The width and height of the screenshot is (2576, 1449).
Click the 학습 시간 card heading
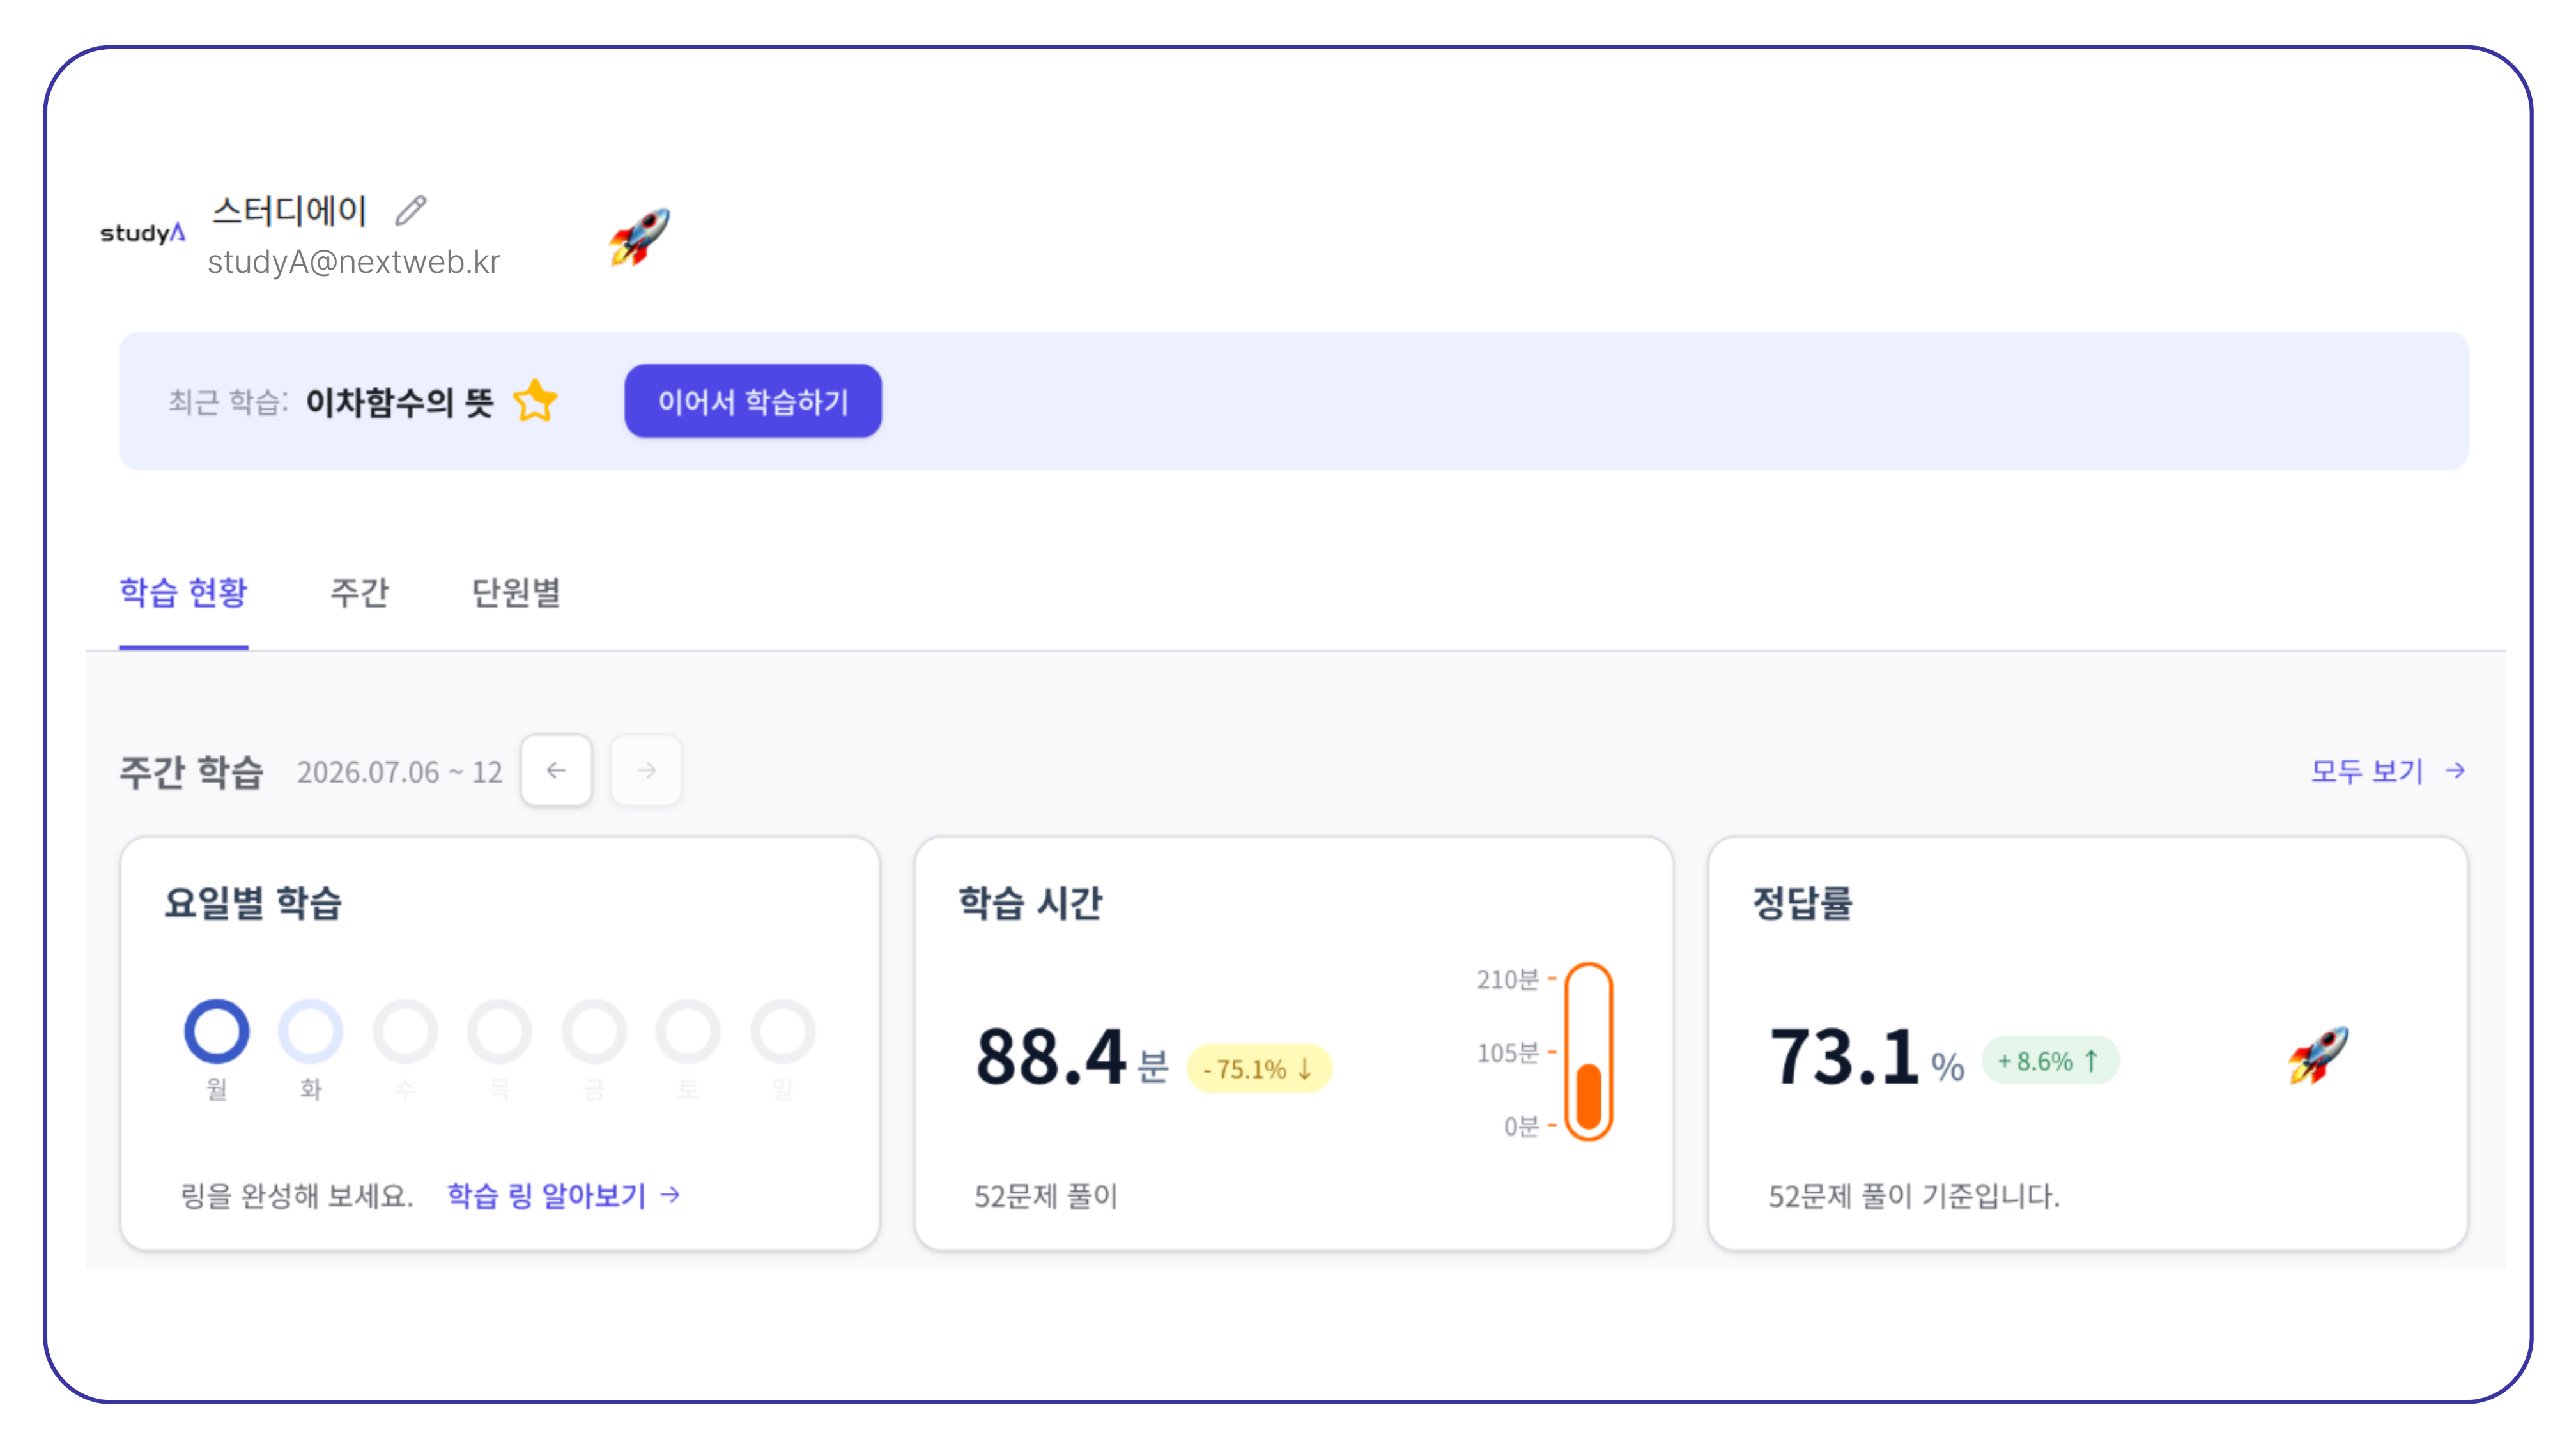(1030, 903)
